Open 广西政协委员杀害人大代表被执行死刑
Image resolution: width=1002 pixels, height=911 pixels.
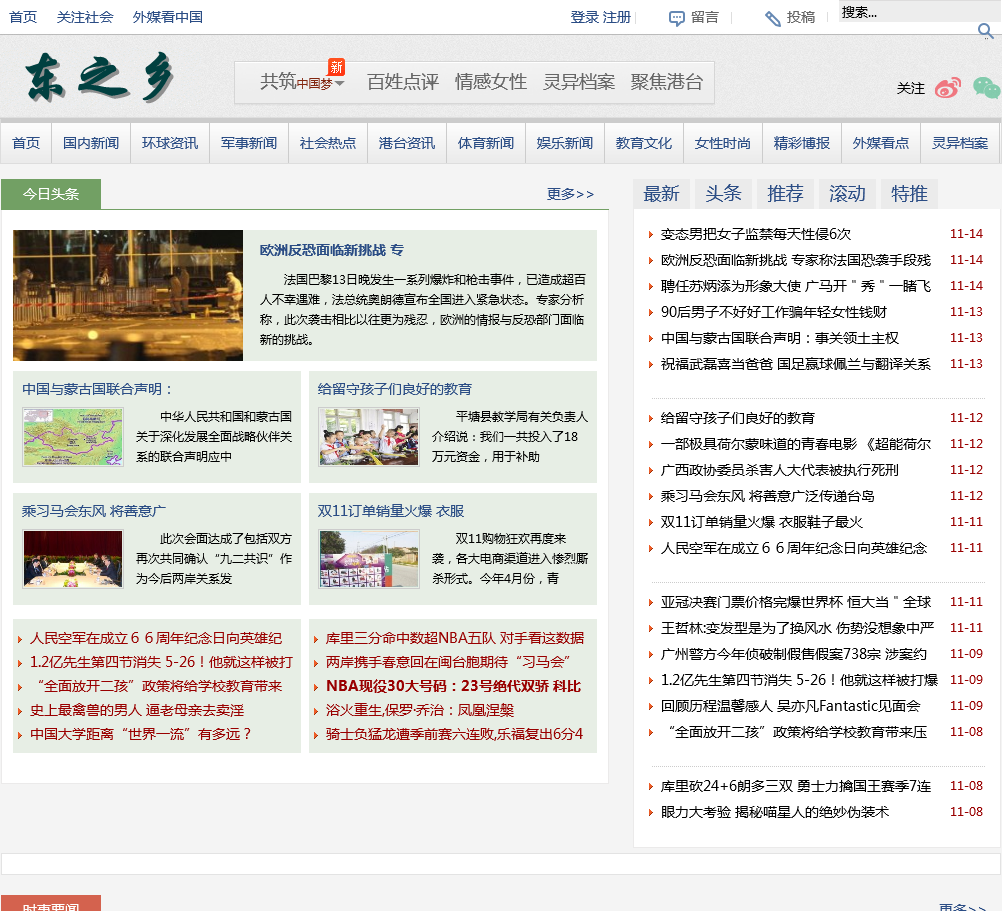pos(780,471)
